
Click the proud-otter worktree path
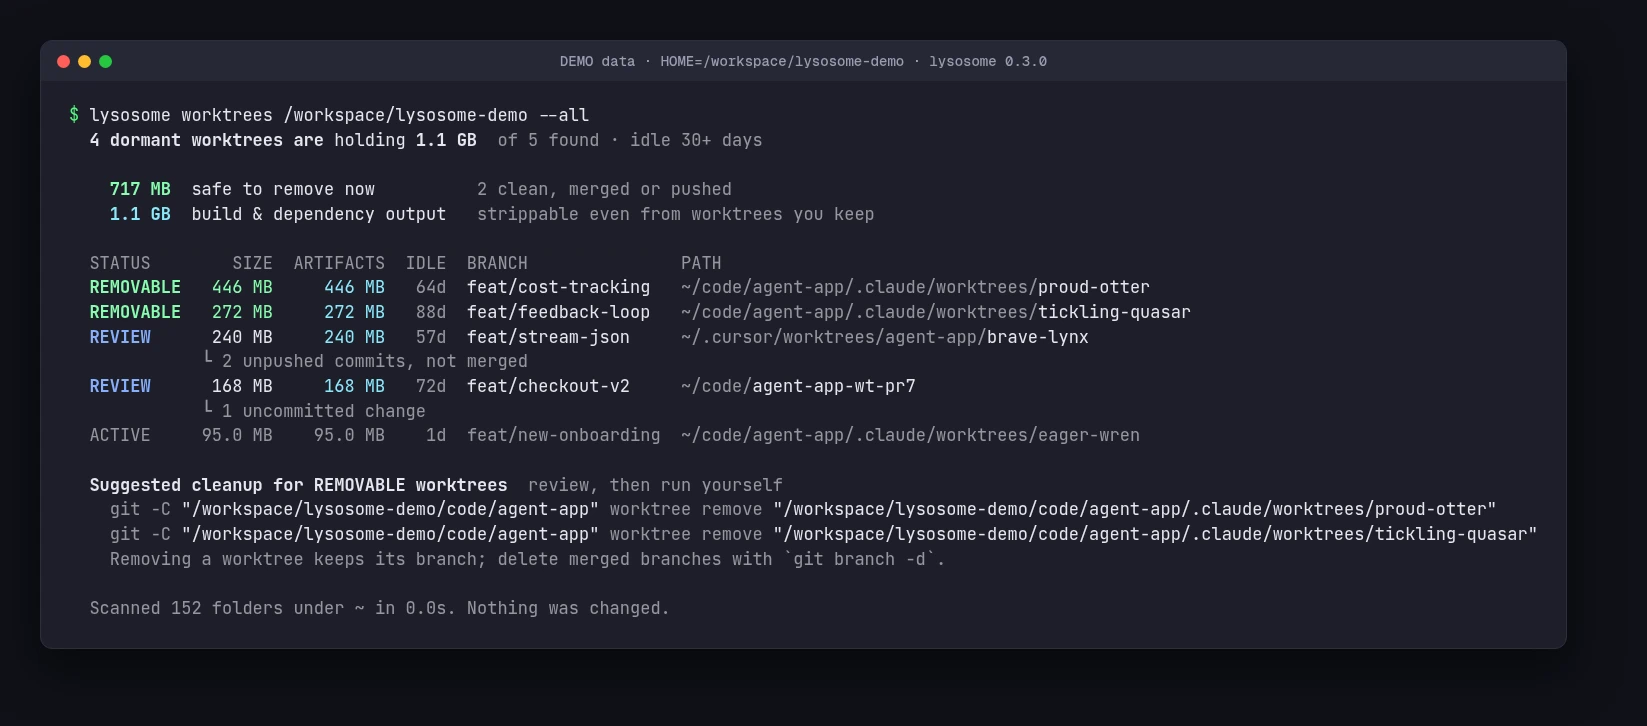tap(915, 287)
